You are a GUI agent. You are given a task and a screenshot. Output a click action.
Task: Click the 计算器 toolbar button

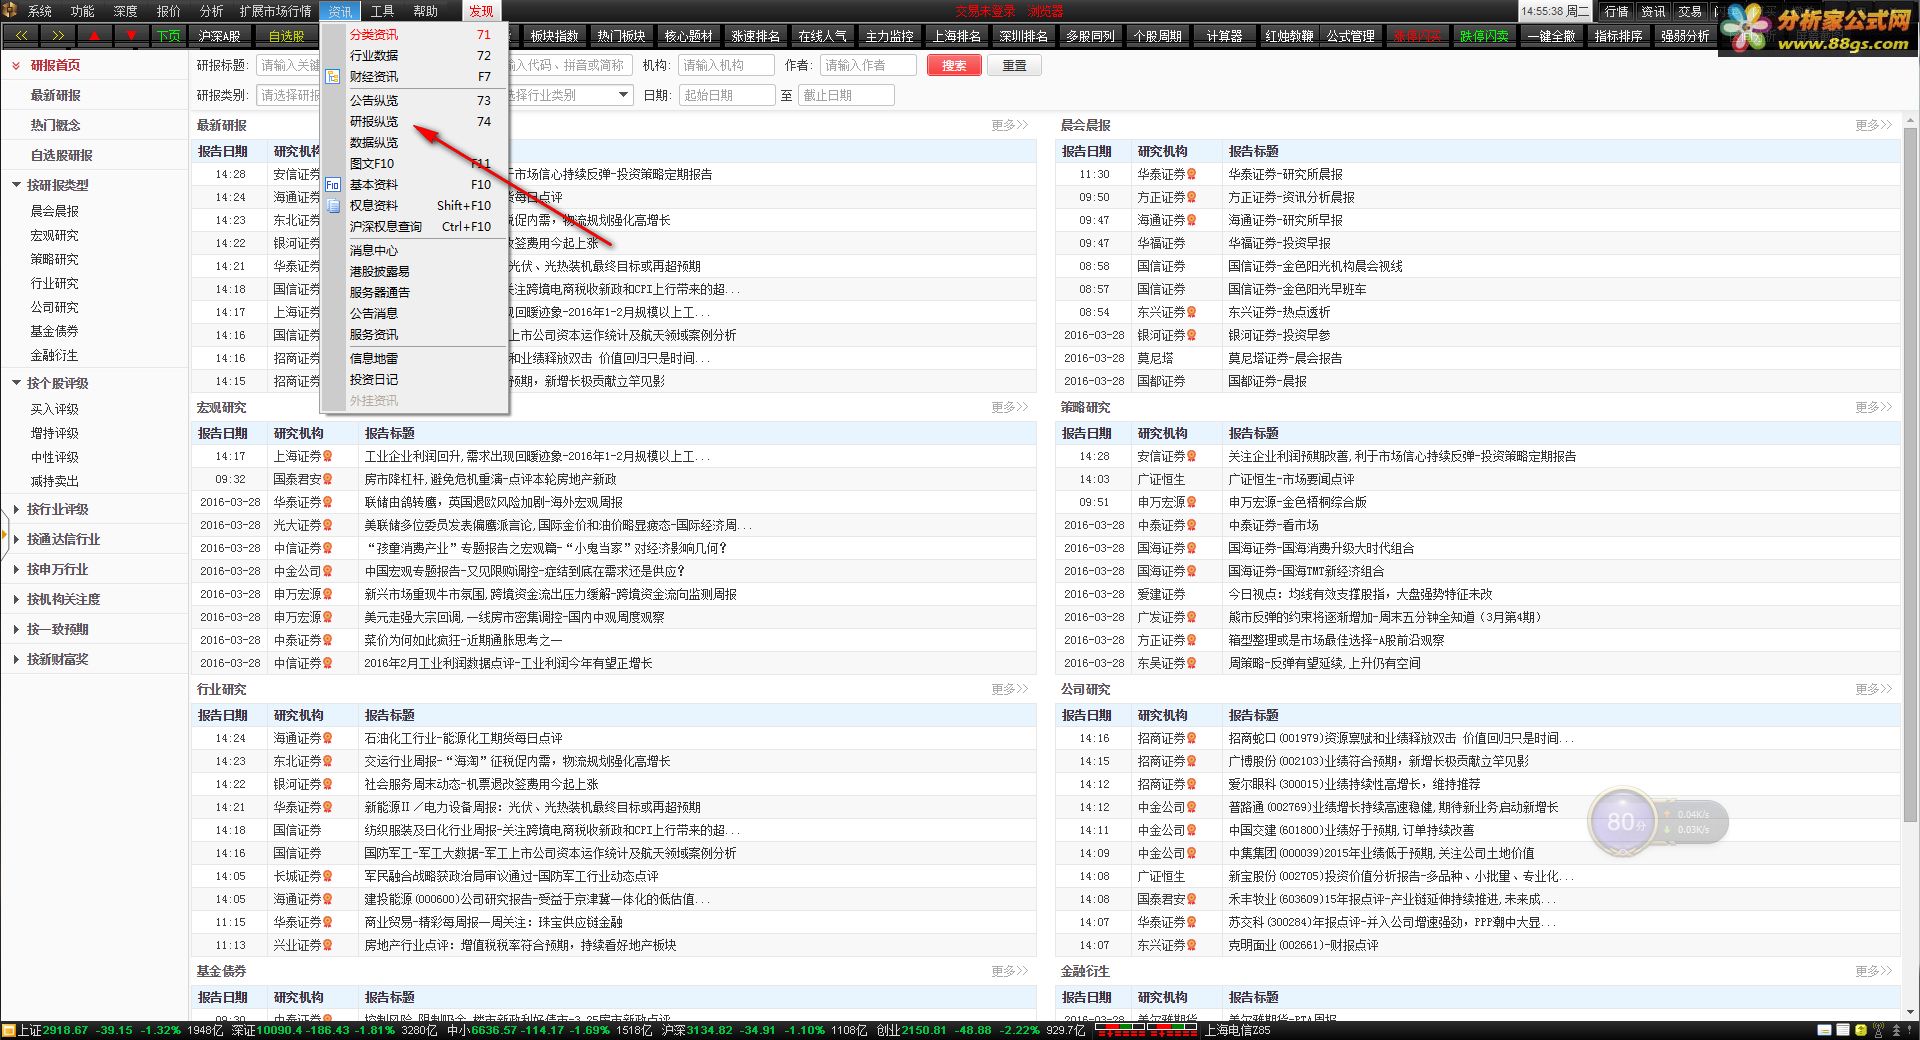pos(1224,36)
